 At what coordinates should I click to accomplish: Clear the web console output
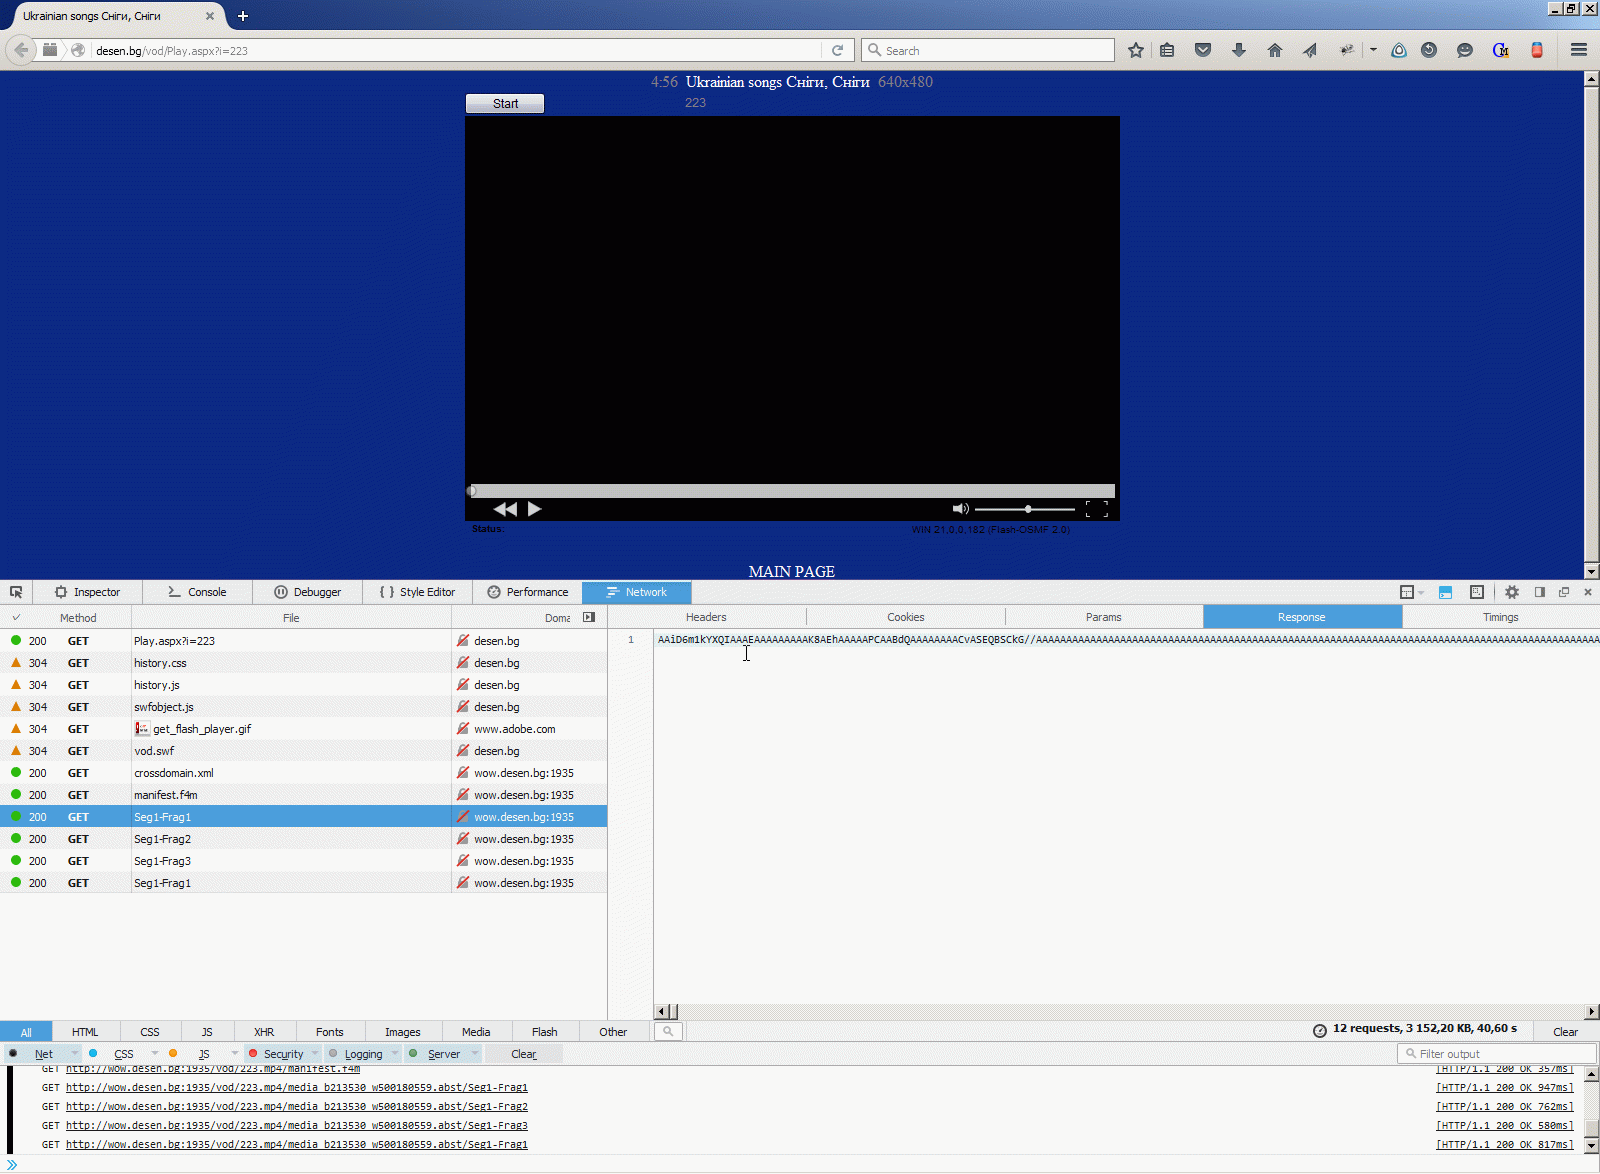pyautogui.click(x=523, y=1054)
